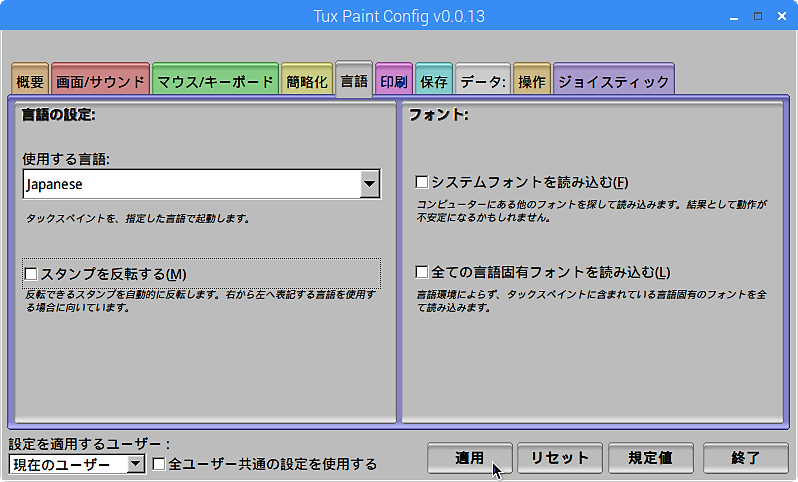Open the ジョイスティック tab
798x482 pixels.
tap(614, 79)
